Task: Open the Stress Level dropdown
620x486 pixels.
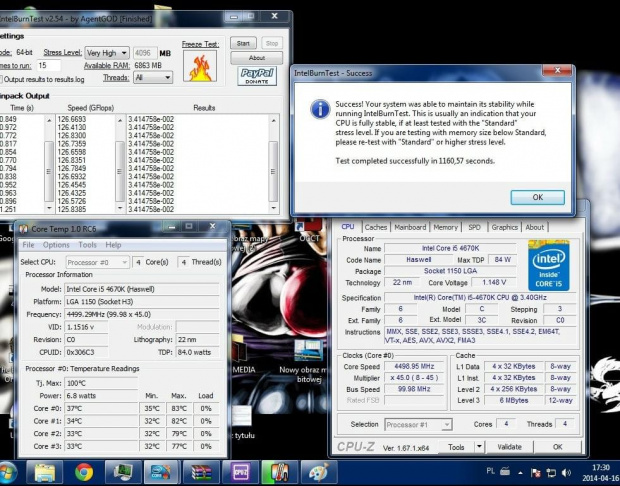Action: pos(106,53)
